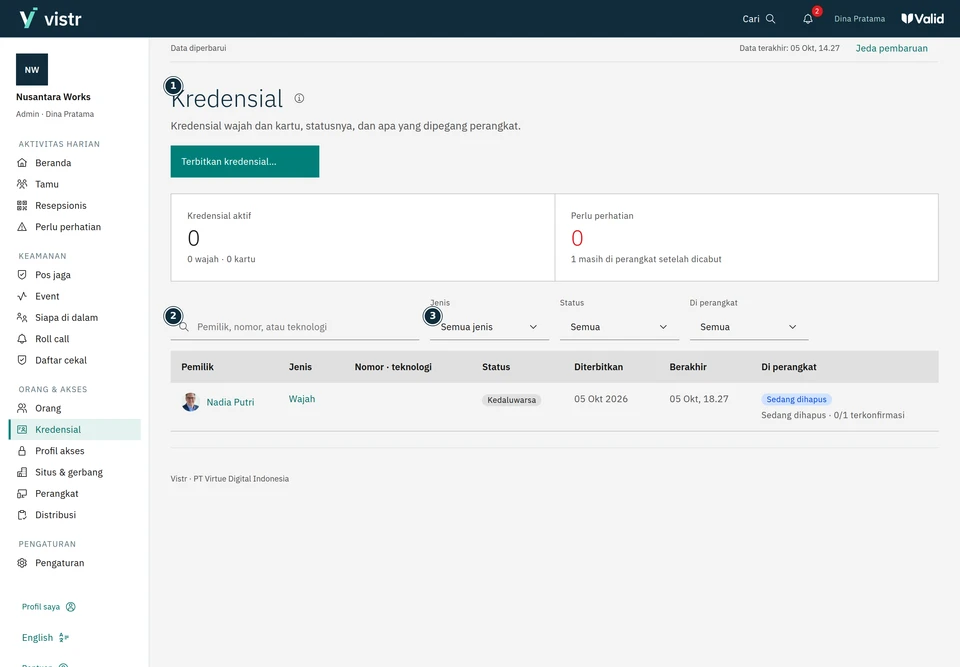This screenshot has width=960, height=667.
Task: Navigate to Orang in sidebar
Action: pos(75,408)
